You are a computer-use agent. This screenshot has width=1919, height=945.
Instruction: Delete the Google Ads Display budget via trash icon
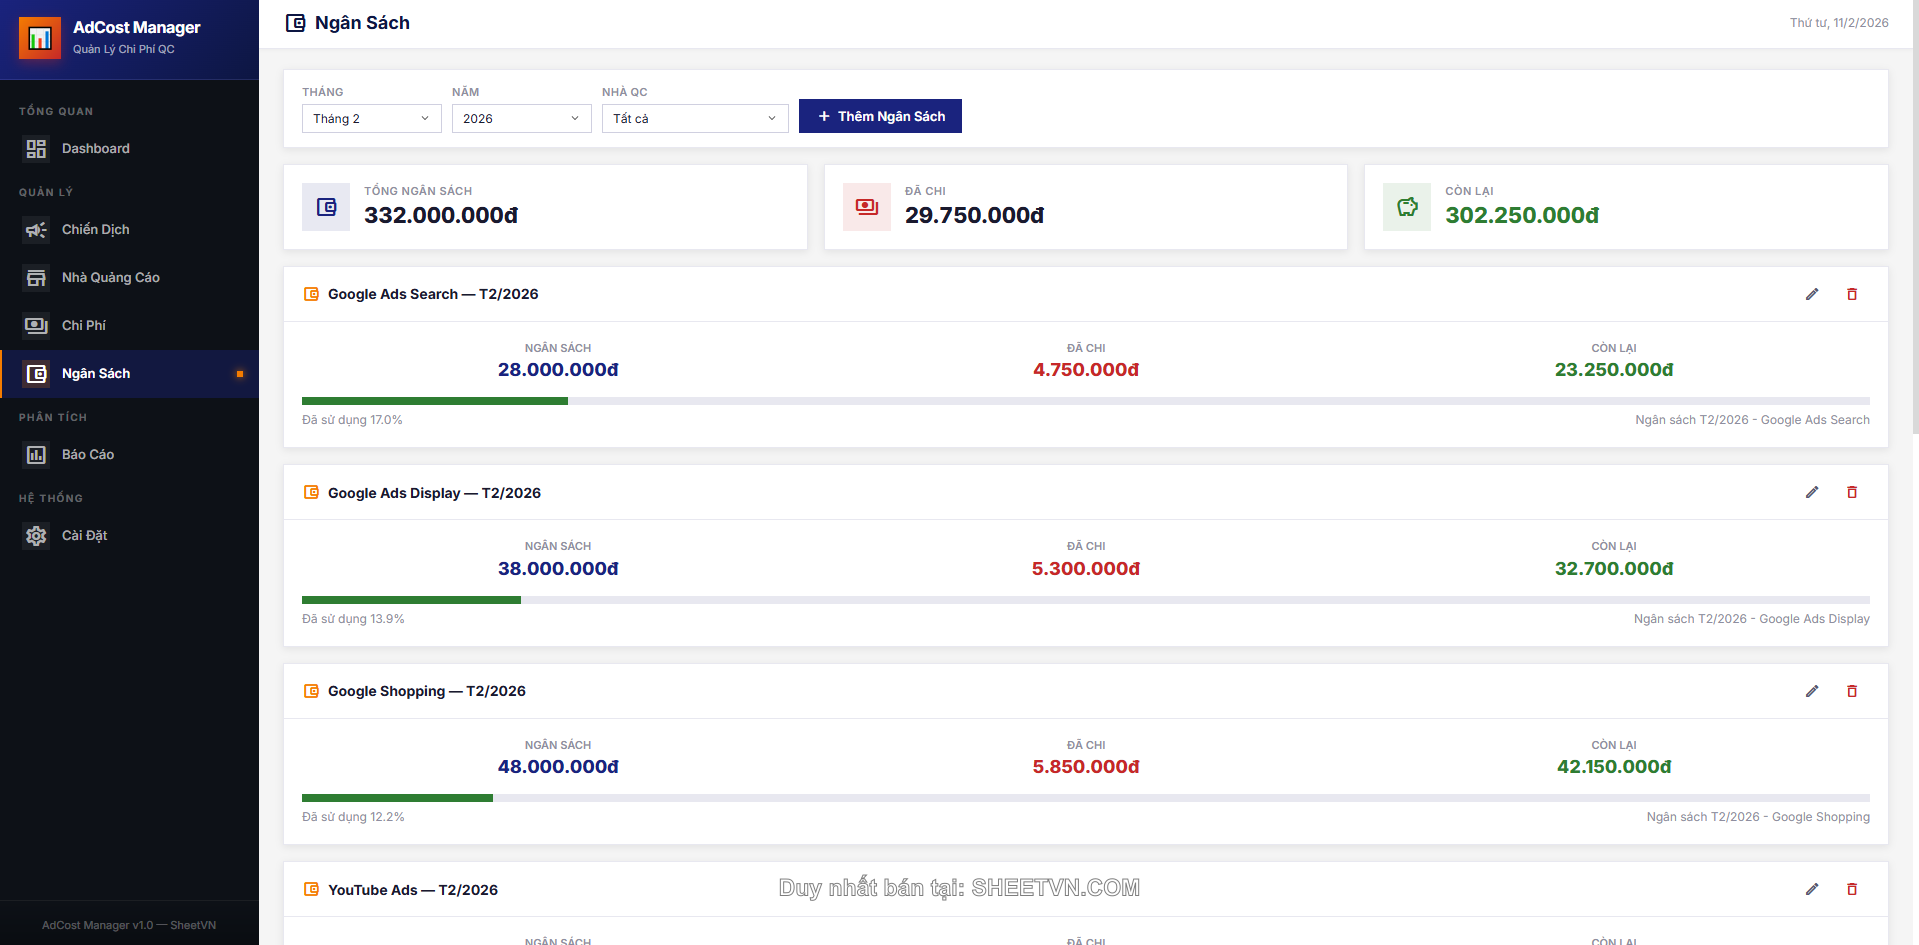coord(1852,492)
